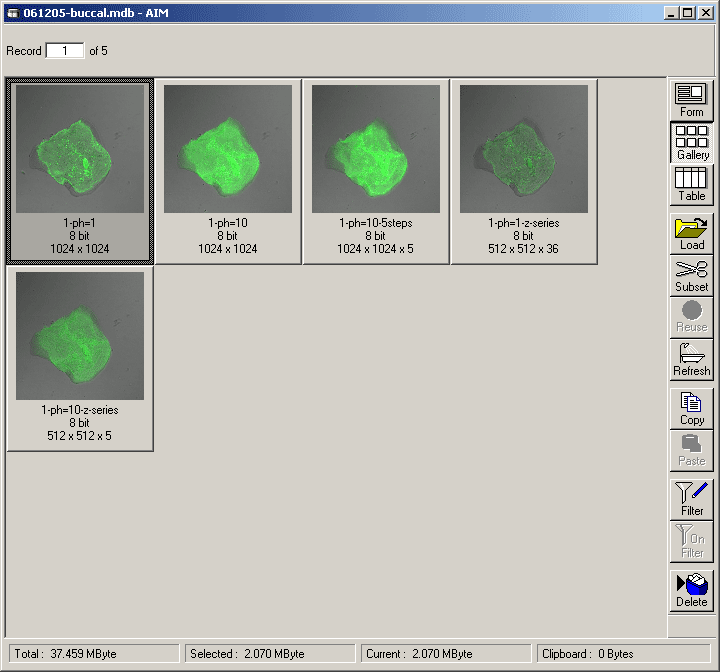Toggle the Filter On button
Screen dimensions: 720x672
[691, 542]
